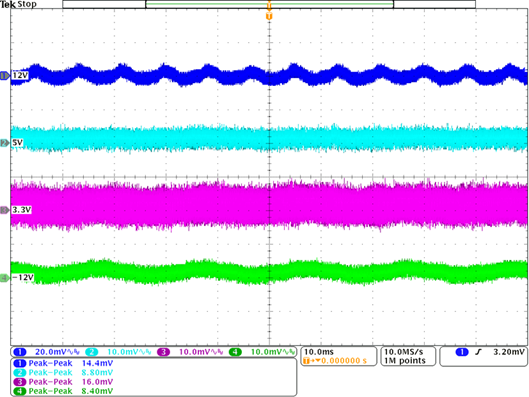Select the channel 4 Peak-Peak 8.40mV measurement

pyautogui.click(x=63, y=391)
